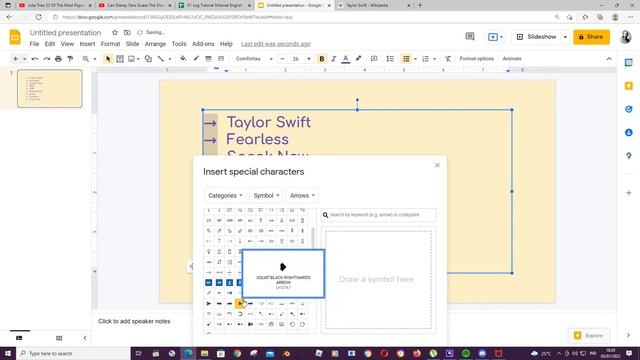This screenshot has height=360, width=640.
Task: Open the Format menu
Action: click(110, 44)
